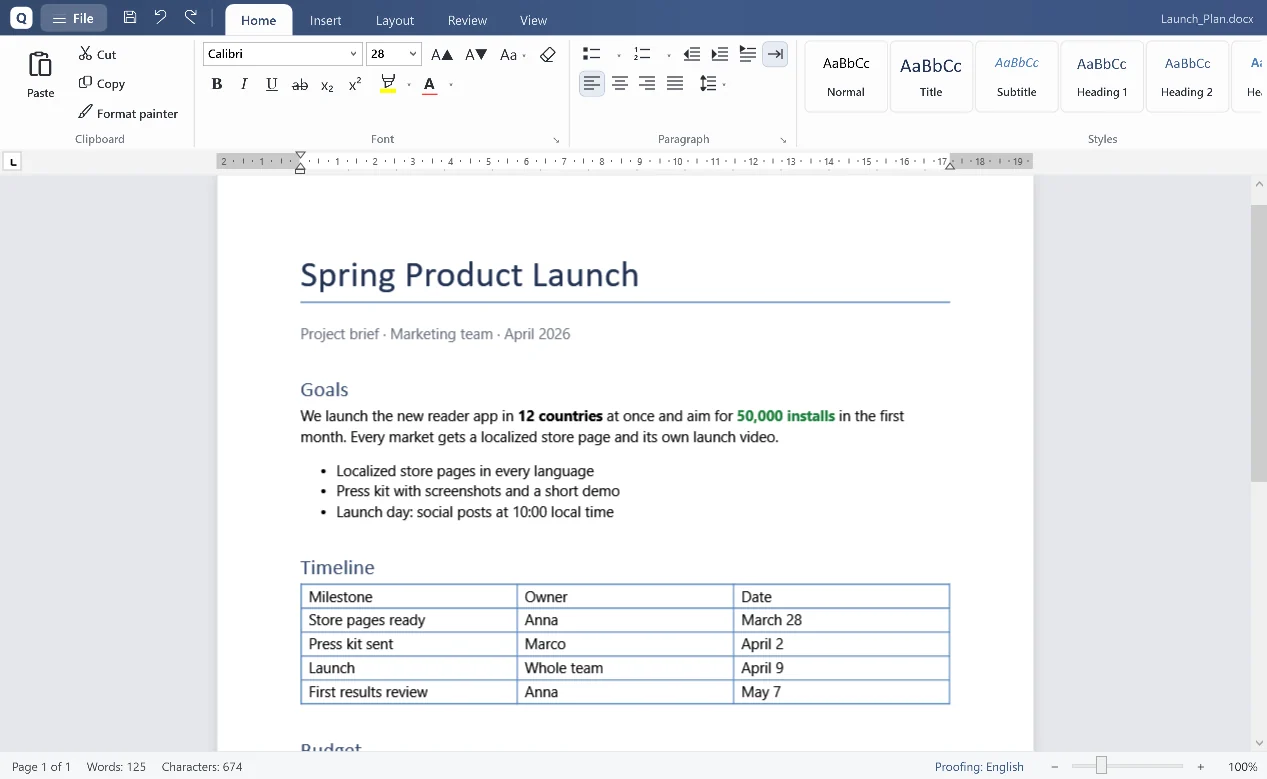Click the Undo arrow icon

pos(160,17)
